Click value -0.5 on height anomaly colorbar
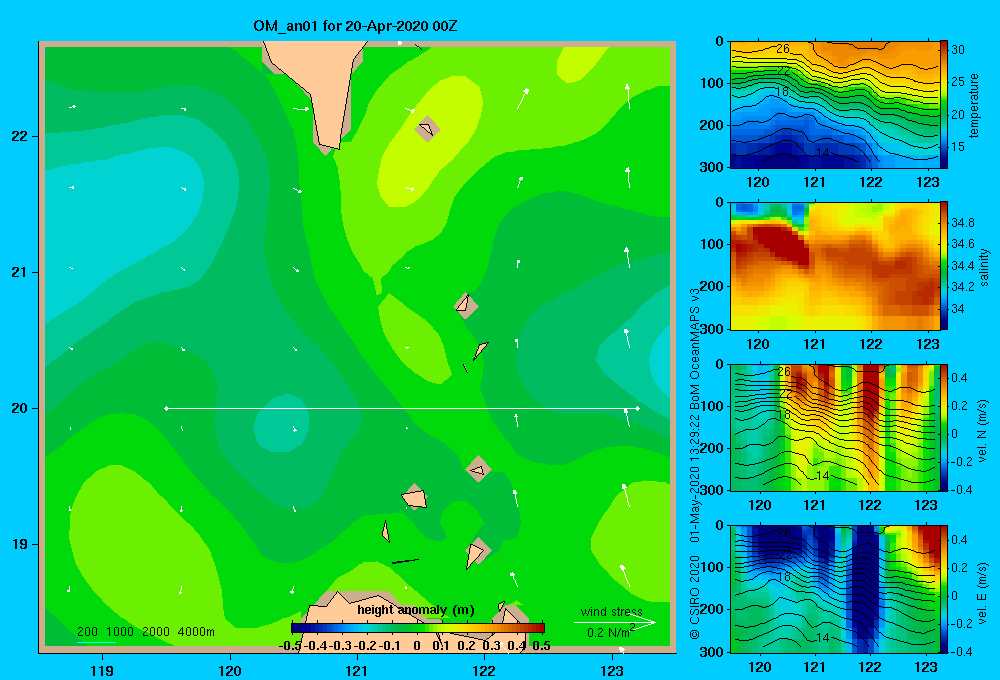 coord(291,646)
